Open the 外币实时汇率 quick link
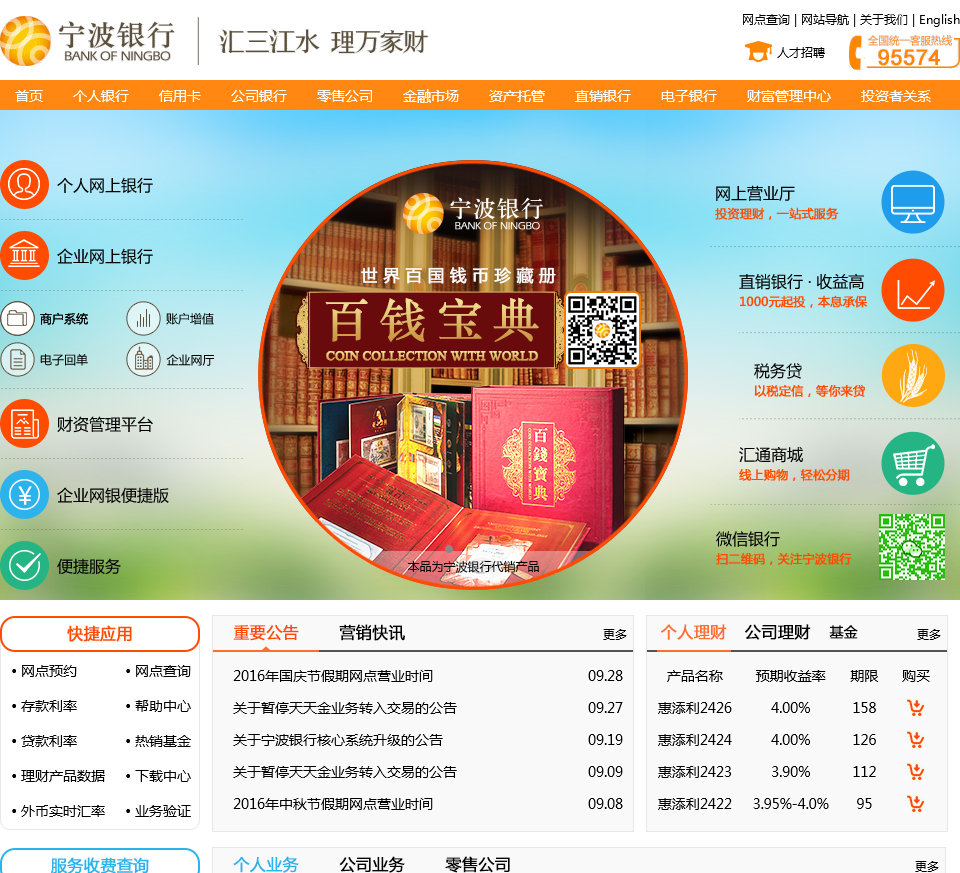960x873 pixels. pyautogui.click(x=62, y=811)
